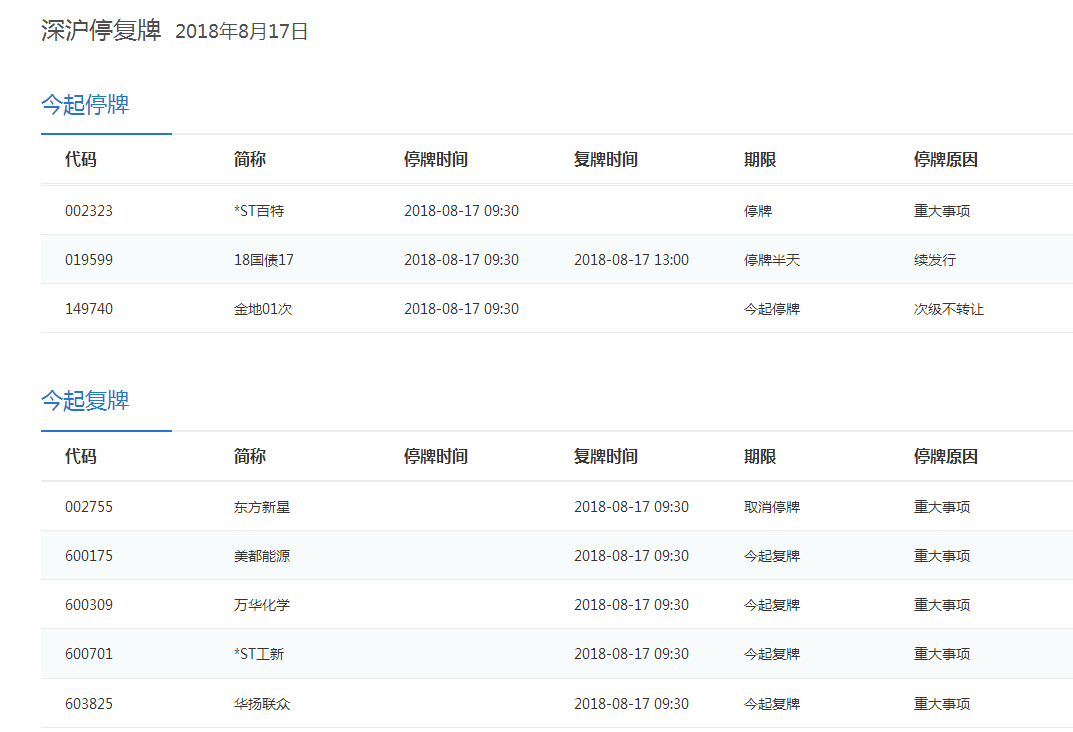Switch to the 今起复牌 section tab
This screenshot has height=732, width=1073.
click(85, 402)
